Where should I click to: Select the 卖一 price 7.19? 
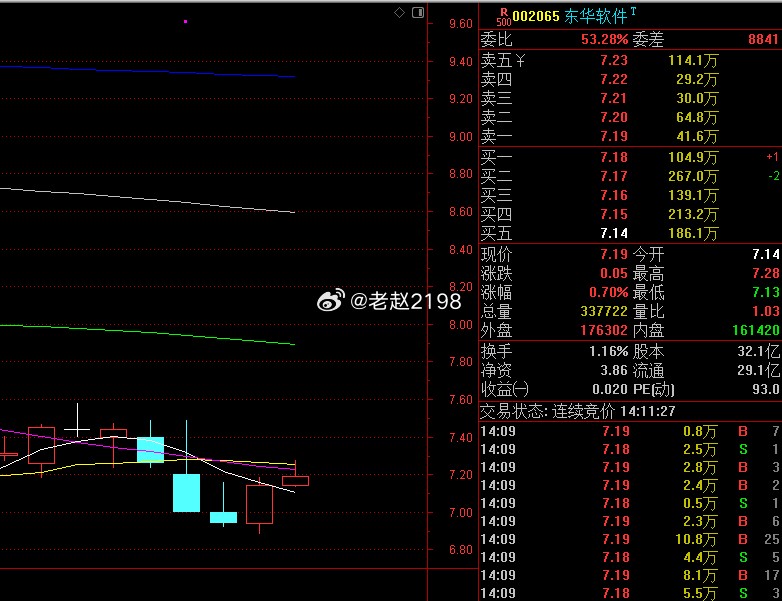pyautogui.click(x=614, y=136)
